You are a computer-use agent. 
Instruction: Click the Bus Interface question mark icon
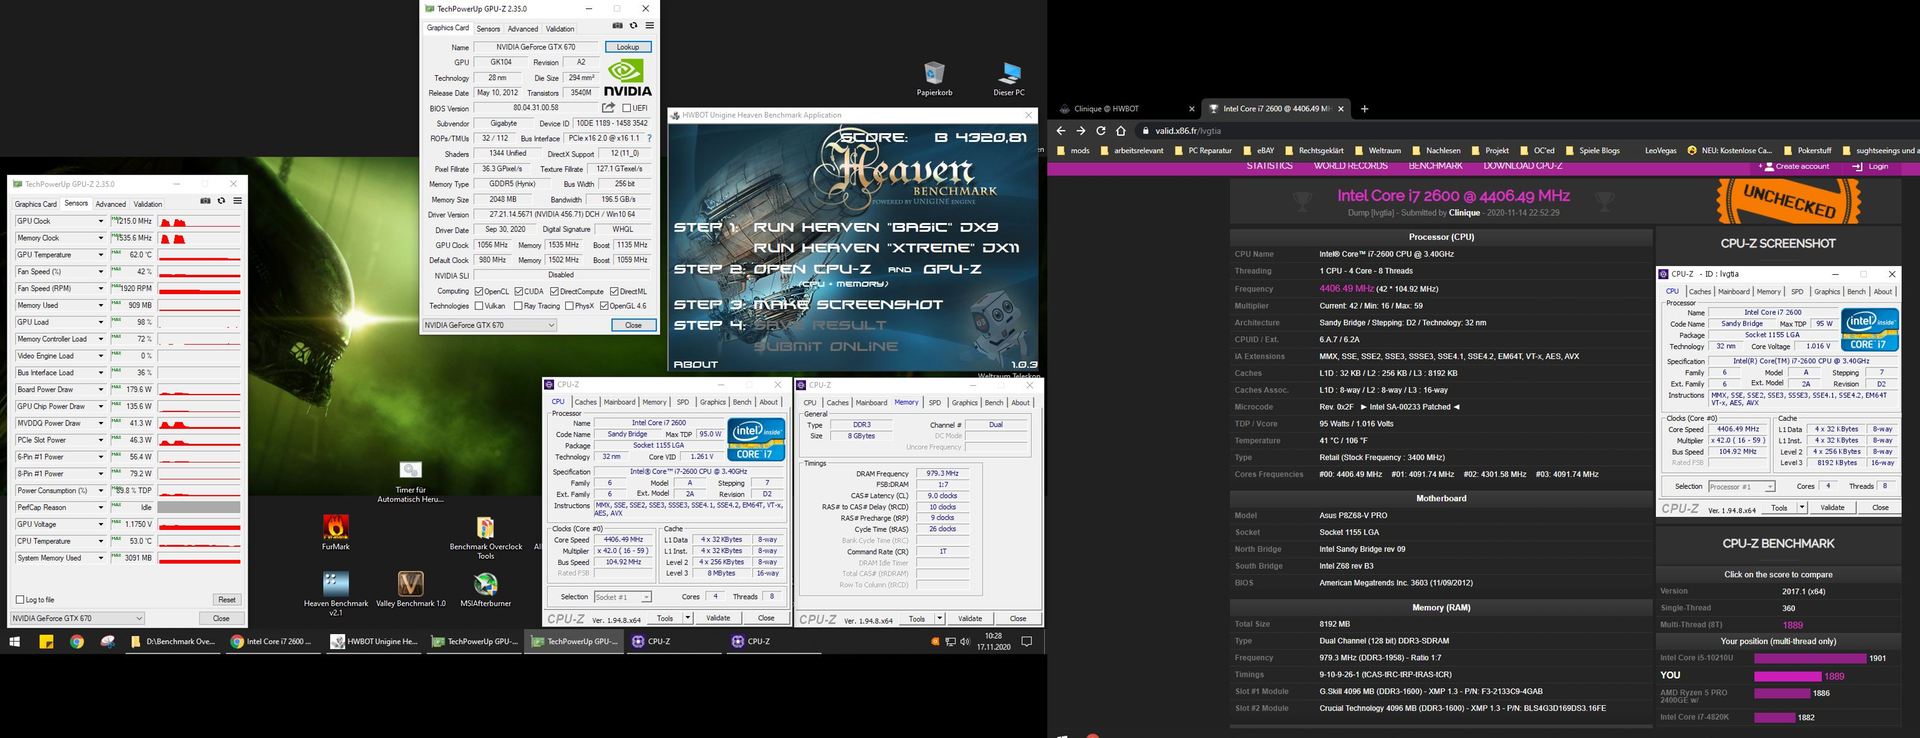pos(649,138)
